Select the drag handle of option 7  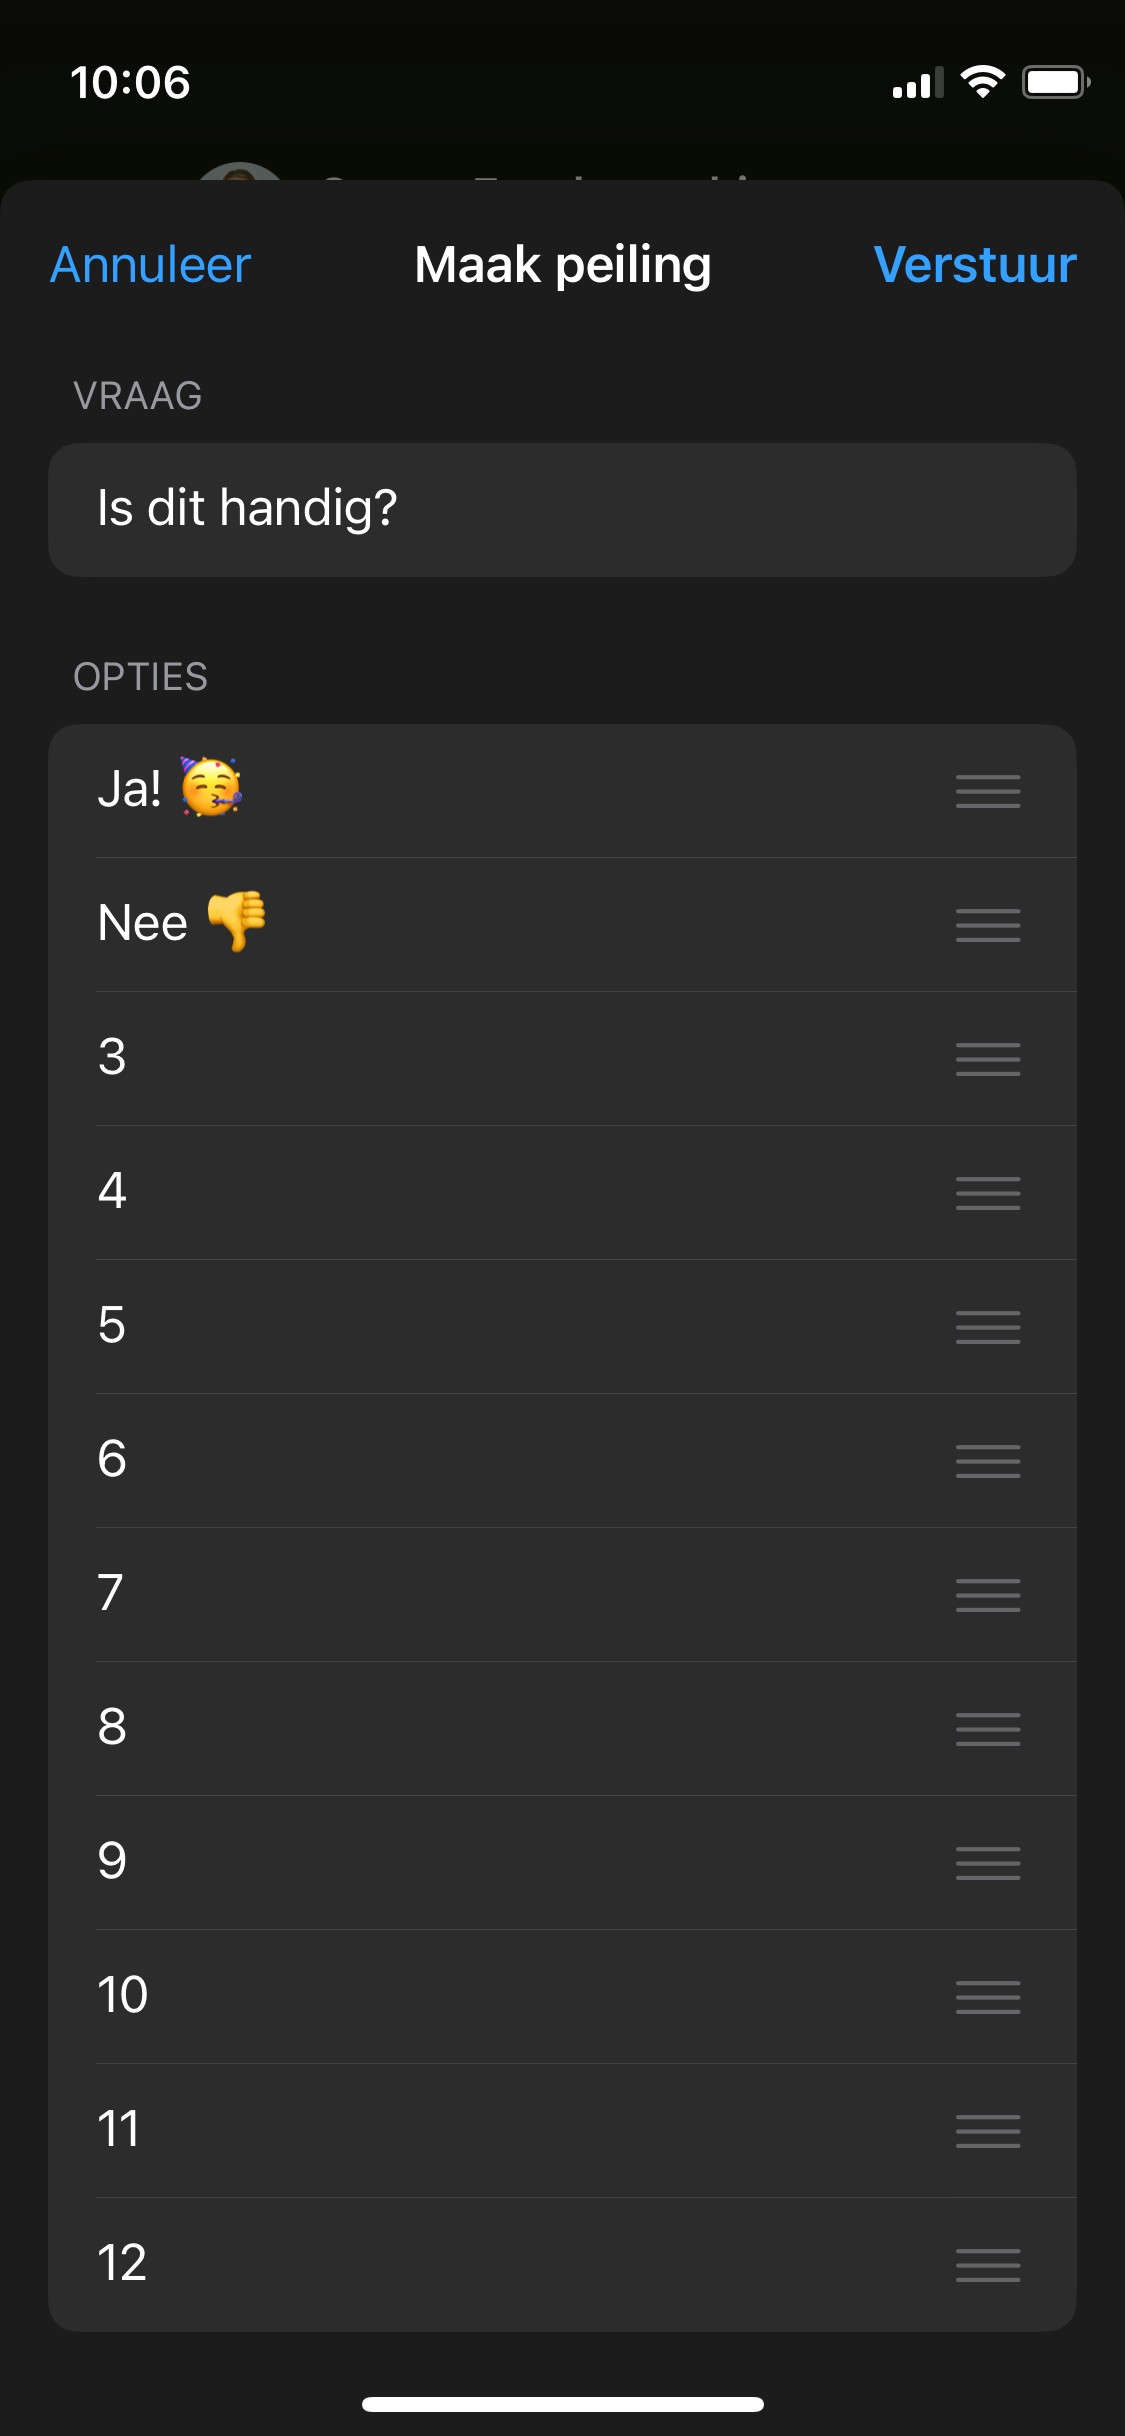(988, 1595)
